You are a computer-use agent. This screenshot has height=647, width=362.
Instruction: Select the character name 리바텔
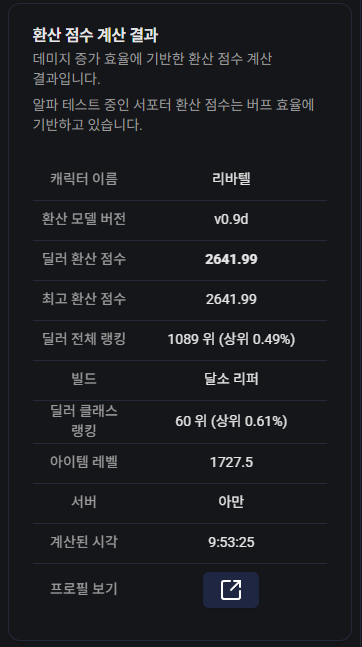click(231, 179)
